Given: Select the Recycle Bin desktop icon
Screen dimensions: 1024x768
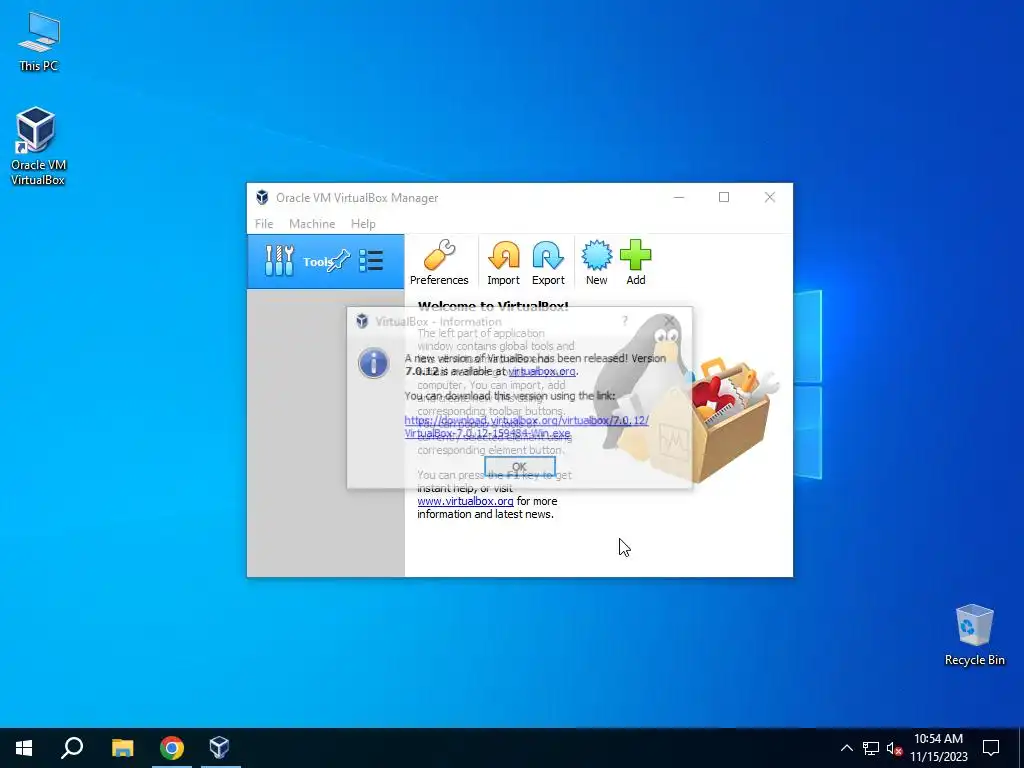Looking at the screenshot, I should (974, 635).
